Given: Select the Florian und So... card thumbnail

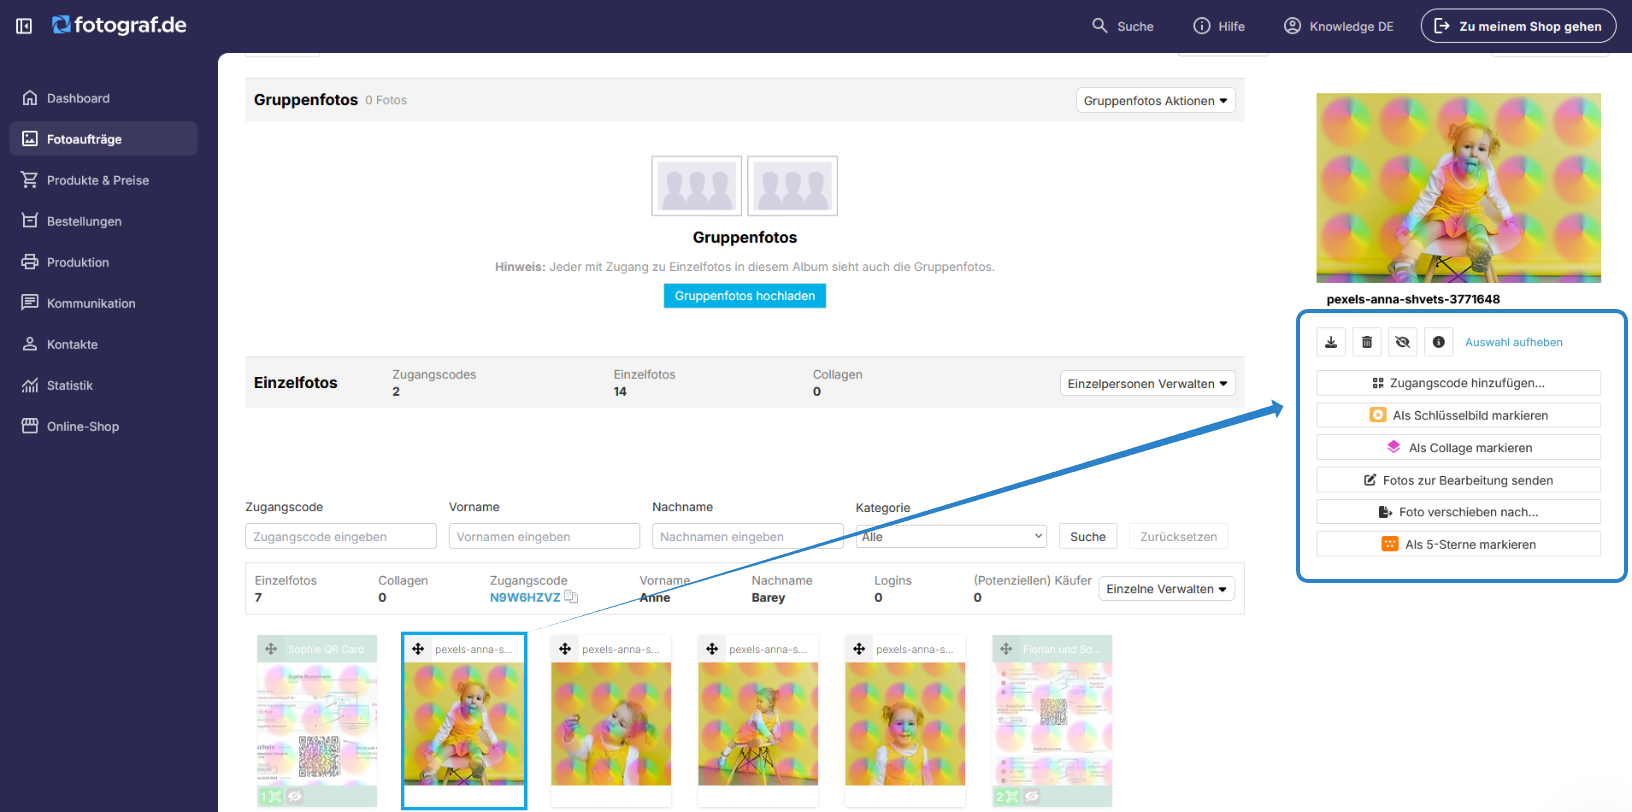Looking at the screenshot, I should coord(1052,724).
